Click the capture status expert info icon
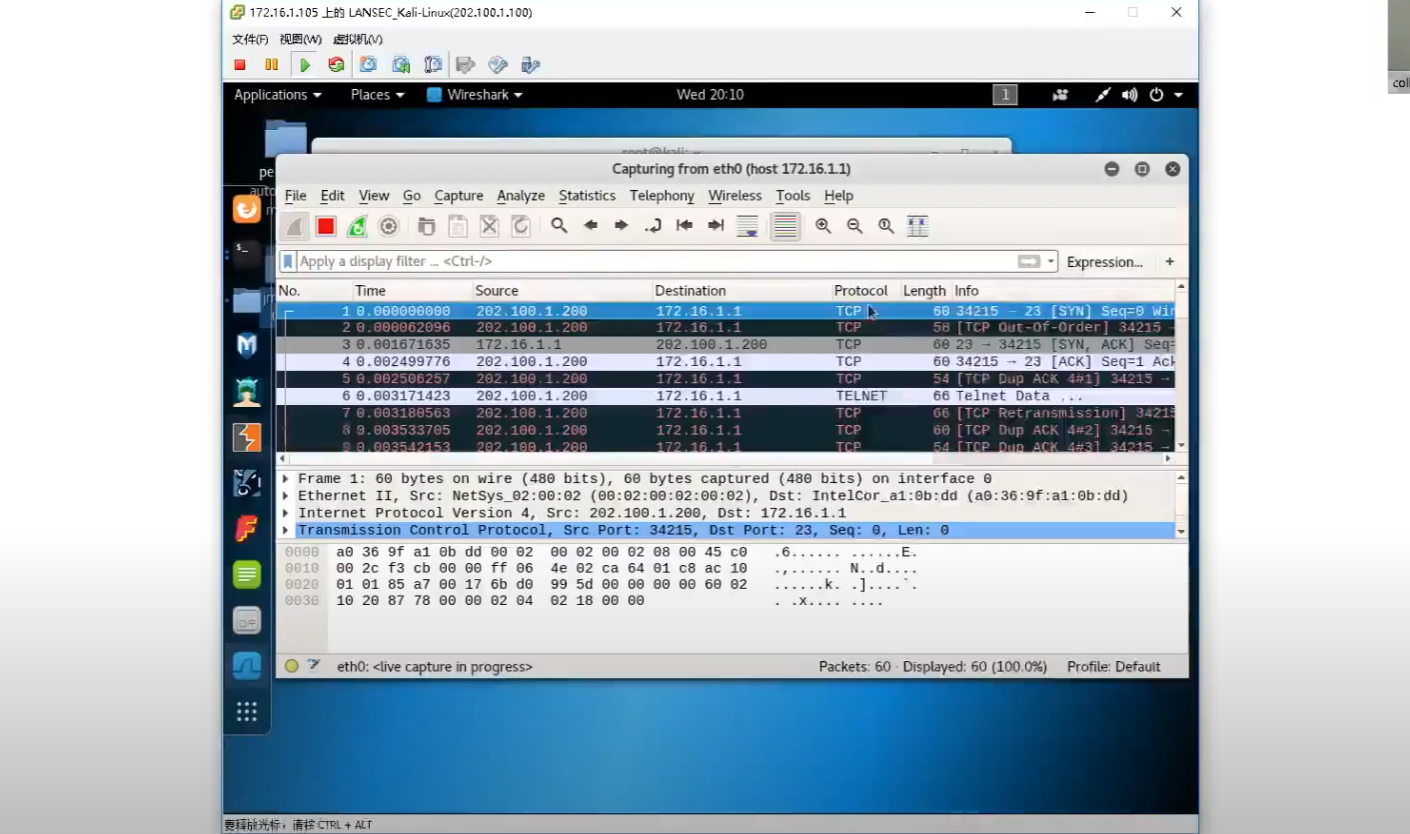1410x834 pixels. coord(292,666)
